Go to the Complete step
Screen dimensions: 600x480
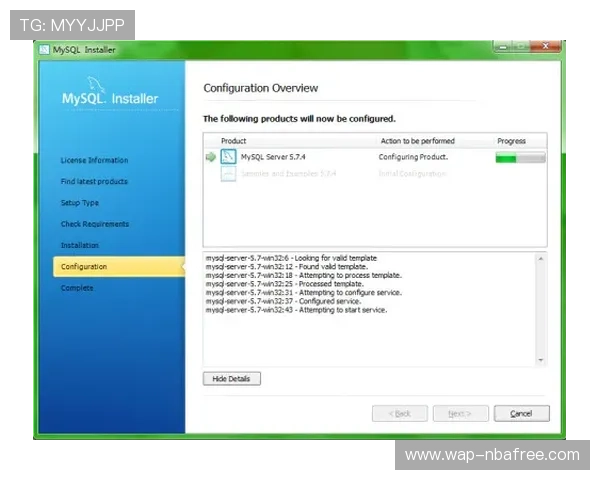(77, 288)
